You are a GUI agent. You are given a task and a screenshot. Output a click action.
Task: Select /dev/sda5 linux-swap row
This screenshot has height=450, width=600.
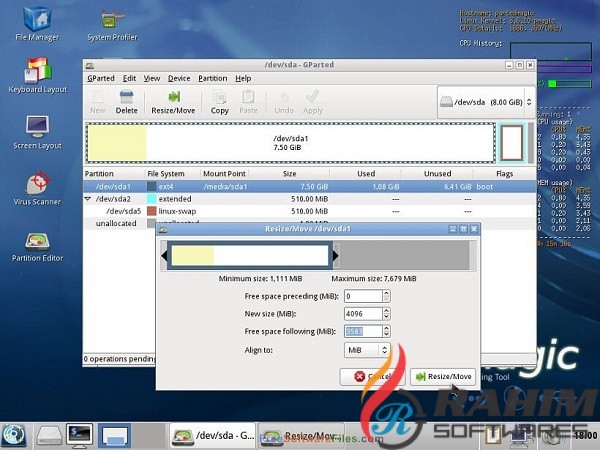pos(309,211)
